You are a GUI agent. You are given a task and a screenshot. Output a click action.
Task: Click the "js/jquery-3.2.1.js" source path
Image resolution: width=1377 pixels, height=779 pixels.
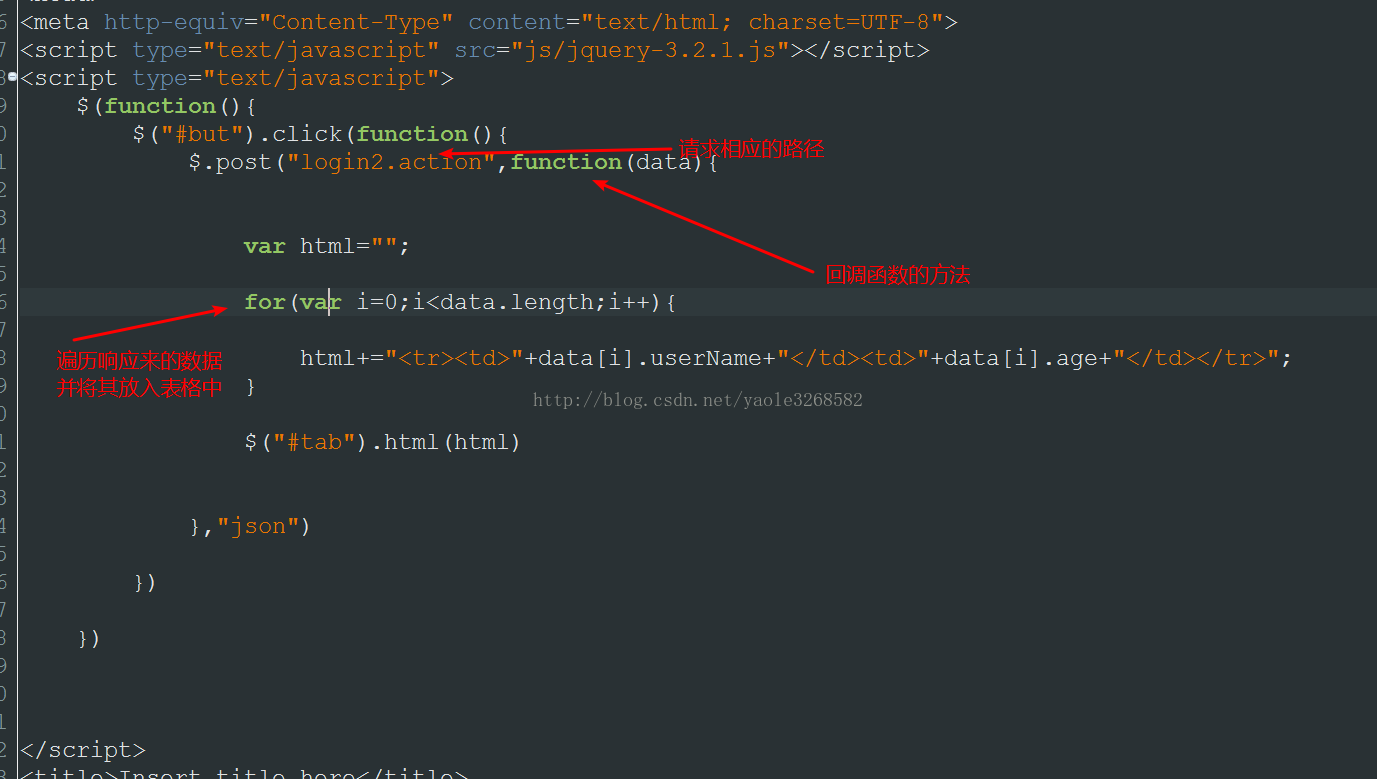pos(650,50)
